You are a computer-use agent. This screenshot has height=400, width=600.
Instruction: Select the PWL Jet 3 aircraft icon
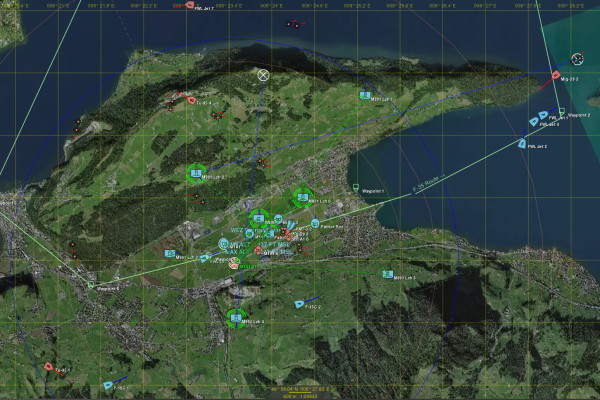522,144
